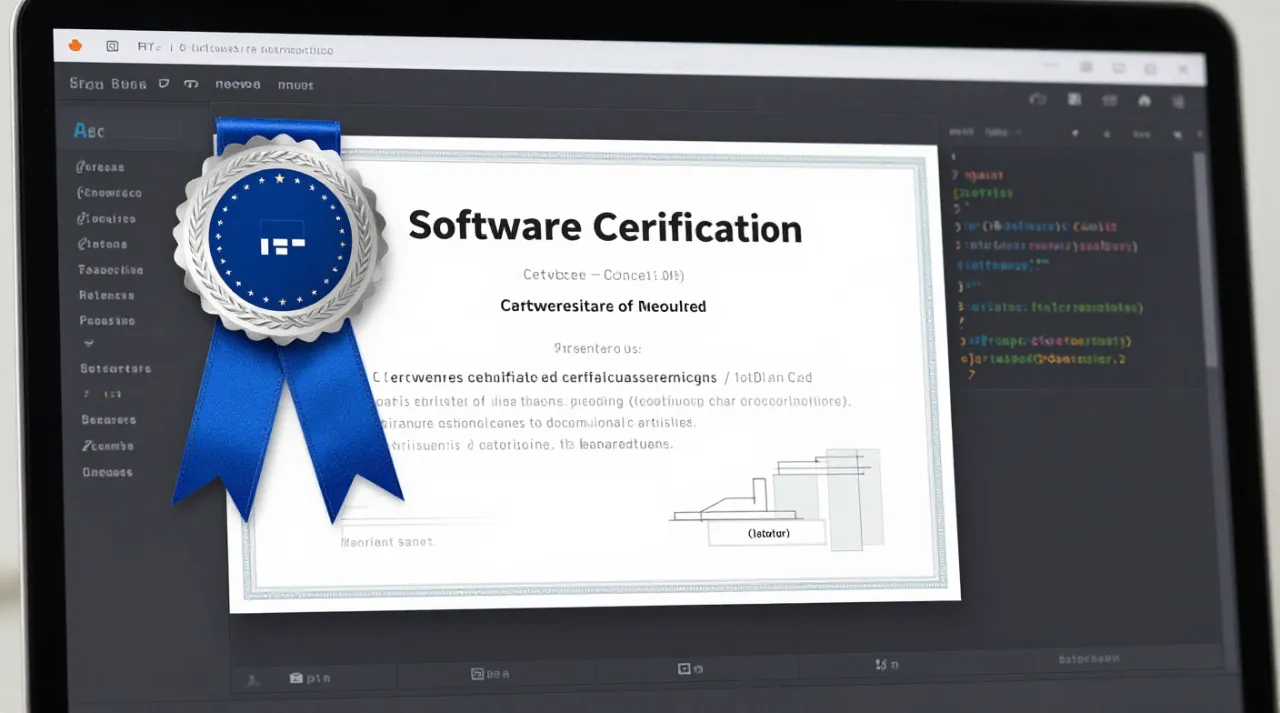Click the "Meoriant sanet." signature label
This screenshot has width=1280, height=713.
[388, 542]
